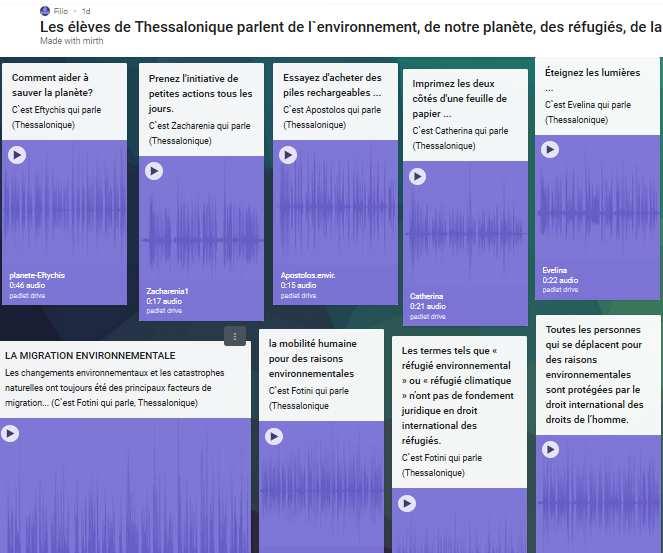This screenshot has height=553, width=663.
Task: Click the Apostolos.envir audio file name
Action: (308, 275)
